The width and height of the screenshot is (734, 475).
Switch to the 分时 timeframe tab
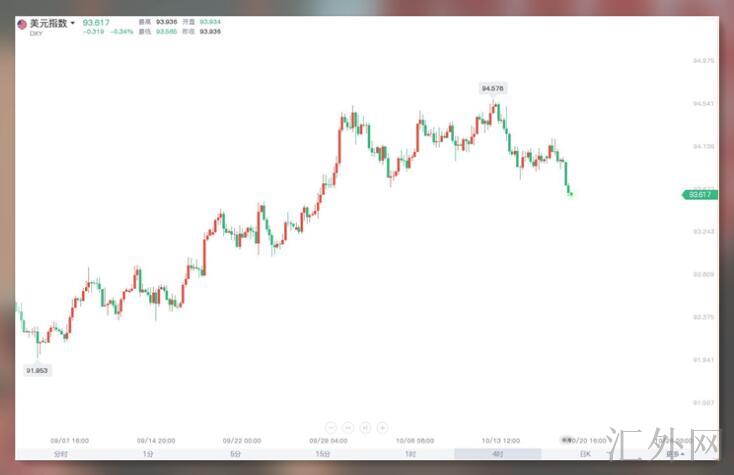(x=60, y=454)
